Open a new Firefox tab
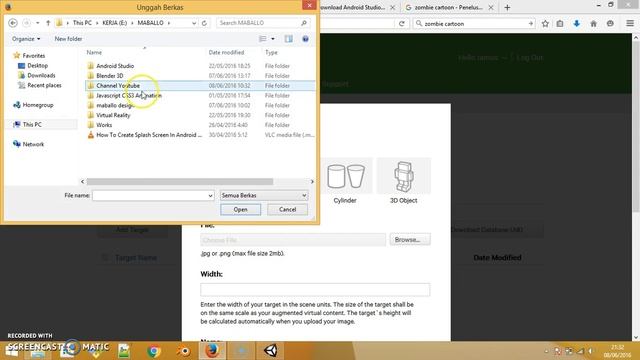Viewport: 640px width, 360px height. (507, 7)
